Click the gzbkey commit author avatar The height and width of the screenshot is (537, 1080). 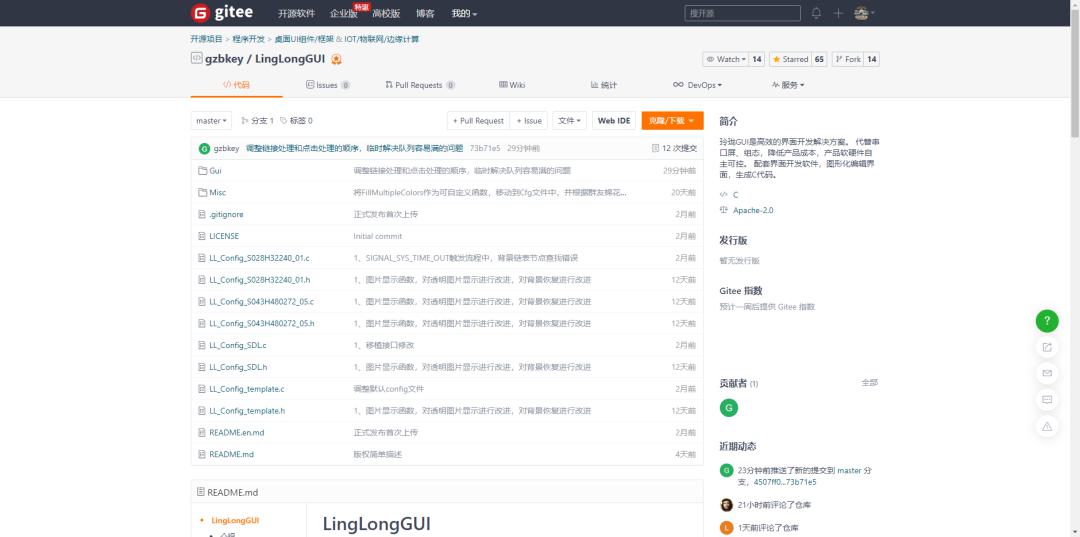pyautogui.click(x=204, y=149)
